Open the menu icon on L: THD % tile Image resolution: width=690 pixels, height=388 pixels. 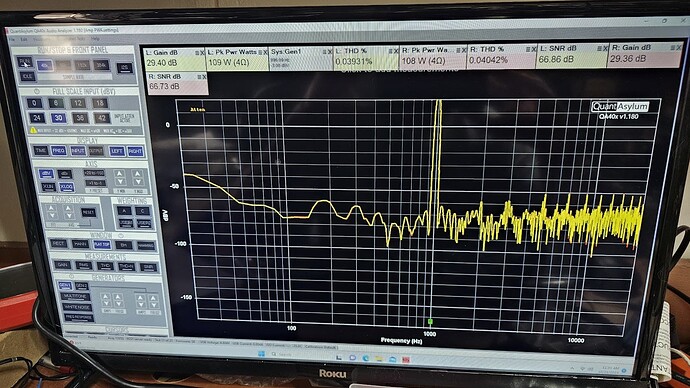[x=391, y=51]
